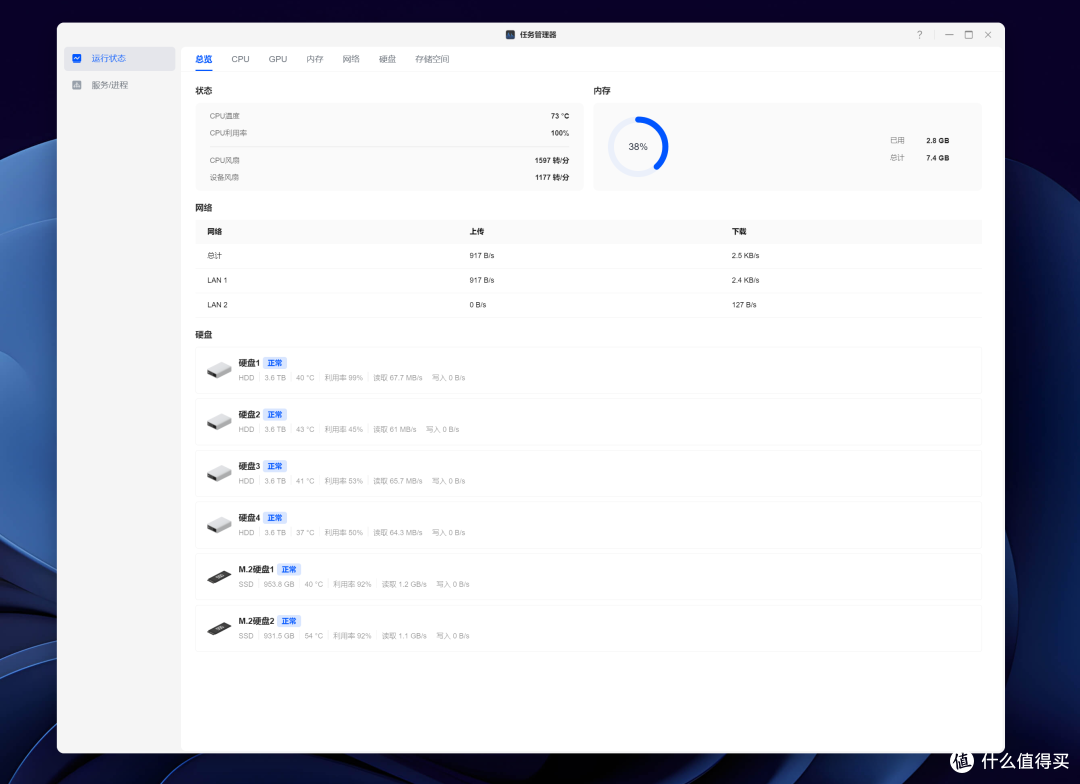Screen dimensions: 1080x784
Task: Click the CPU温度 value 73 °C
Action: click(x=560, y=116)
